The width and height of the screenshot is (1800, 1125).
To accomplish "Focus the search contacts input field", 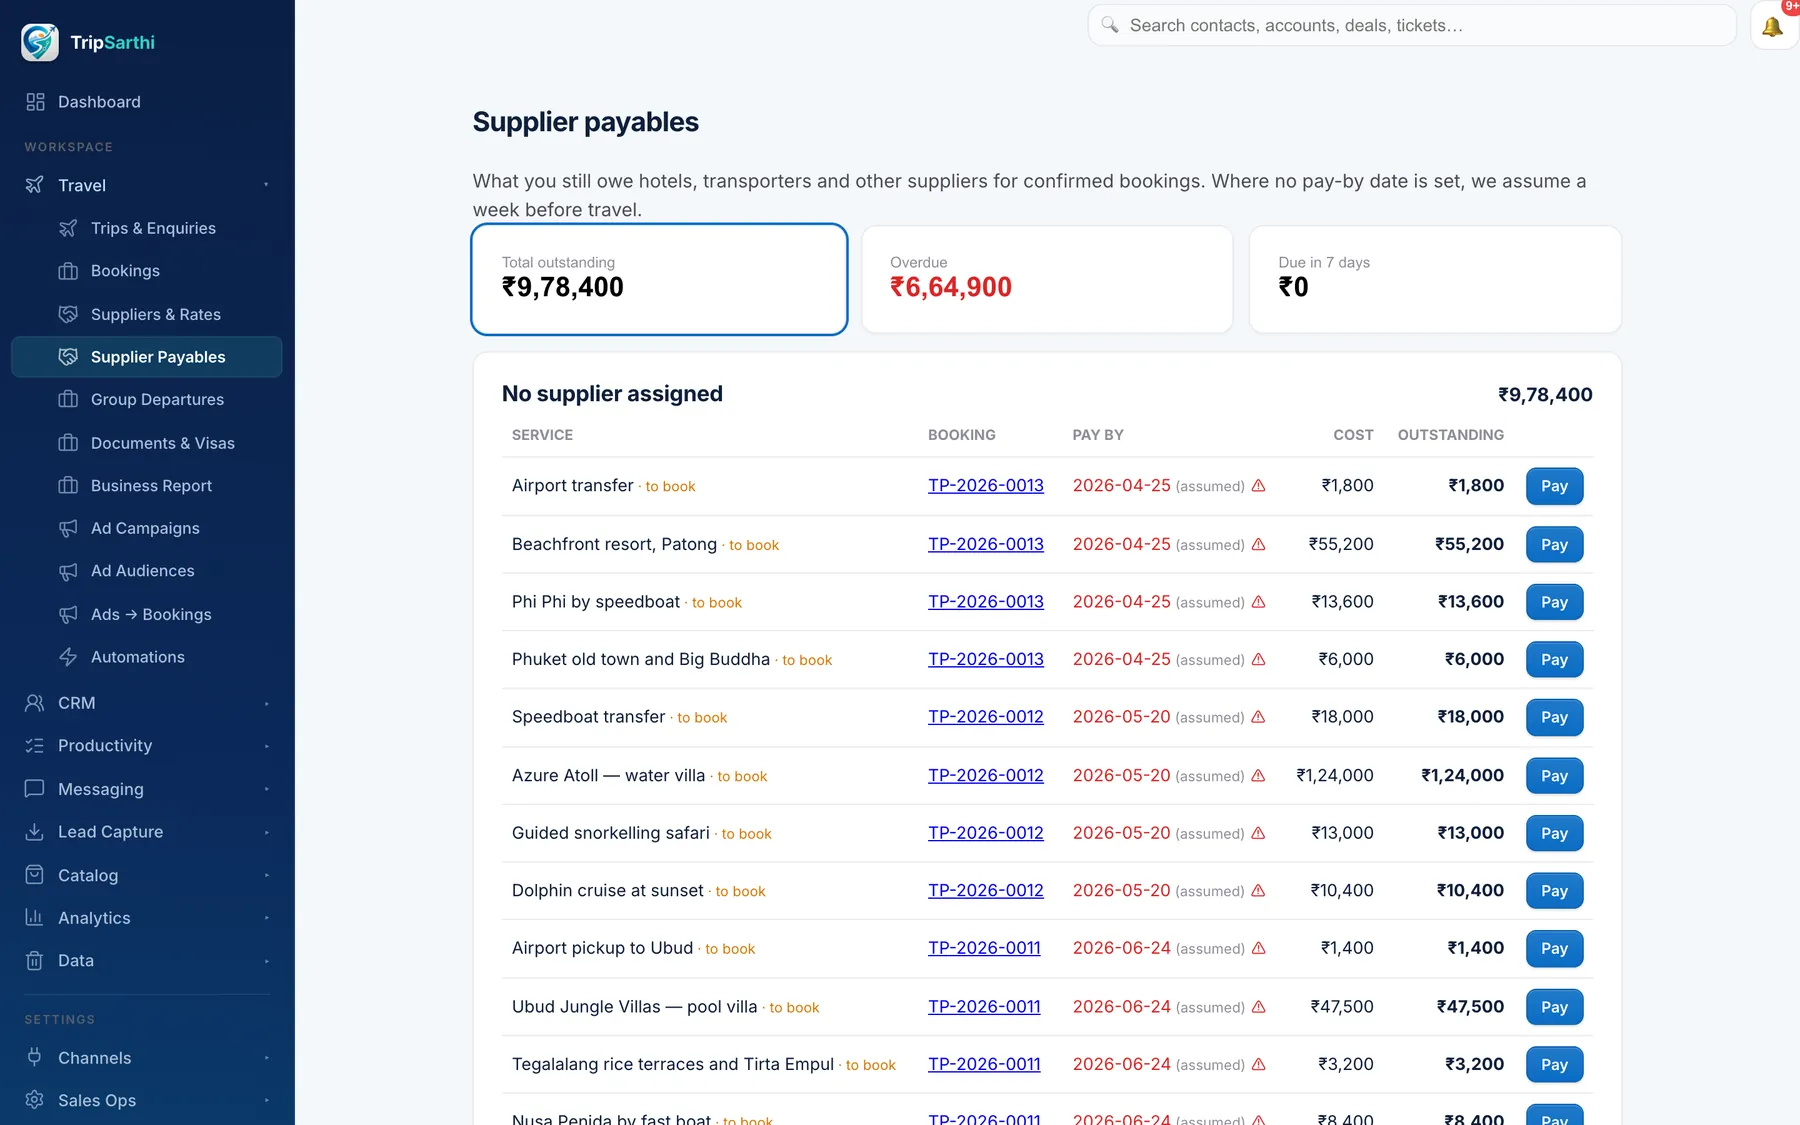I will coord(1412,25).
